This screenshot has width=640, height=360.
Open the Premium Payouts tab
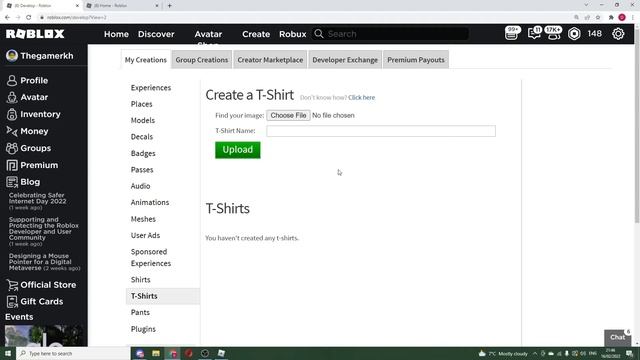416,60
